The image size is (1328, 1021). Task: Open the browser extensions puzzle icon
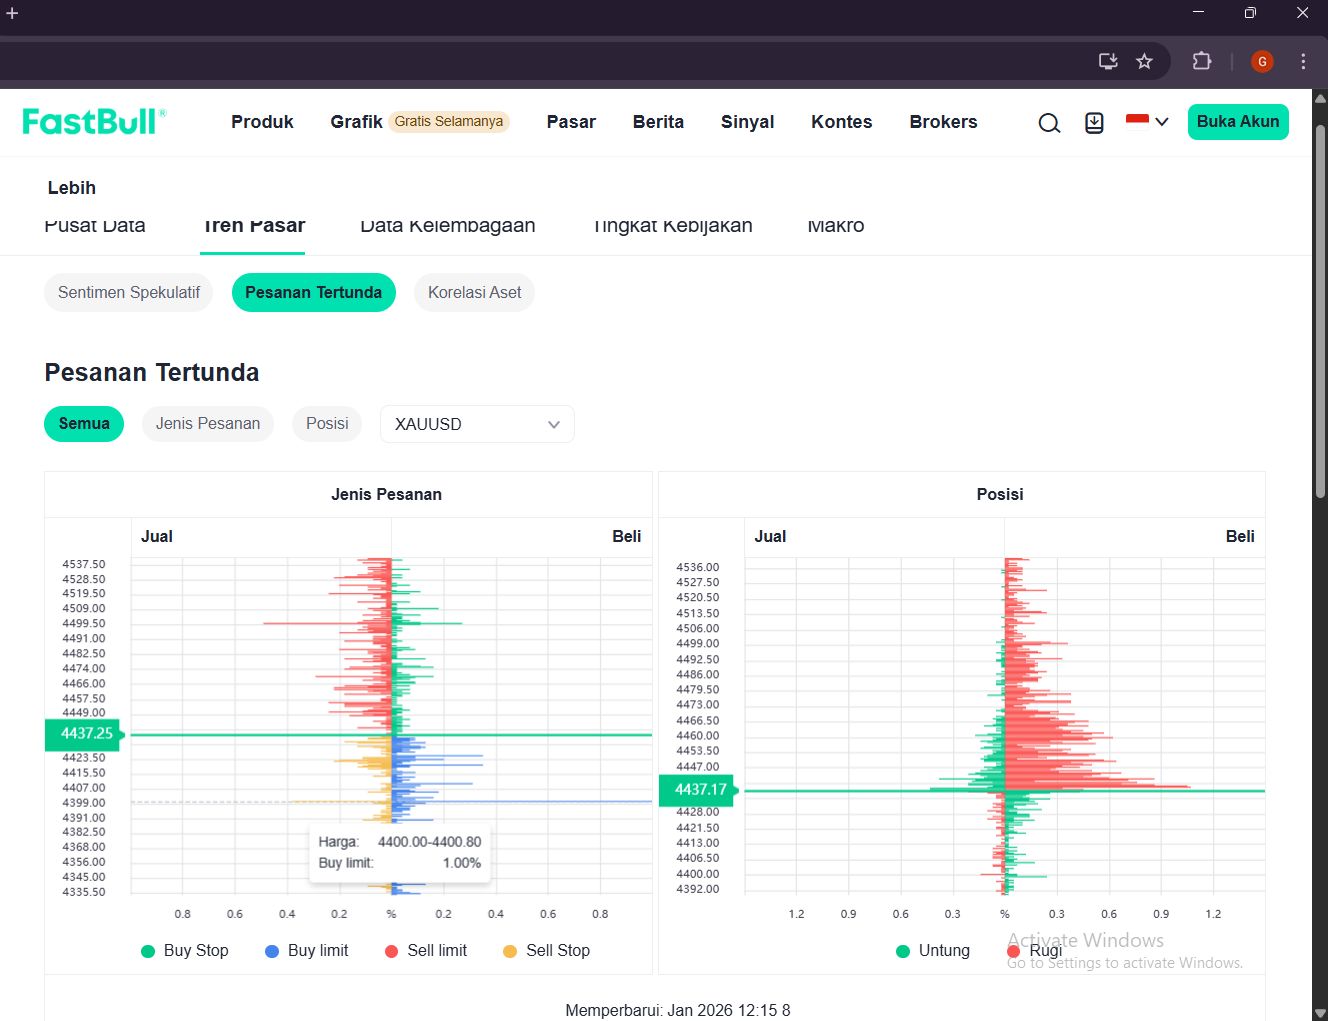click(1202, 62)
